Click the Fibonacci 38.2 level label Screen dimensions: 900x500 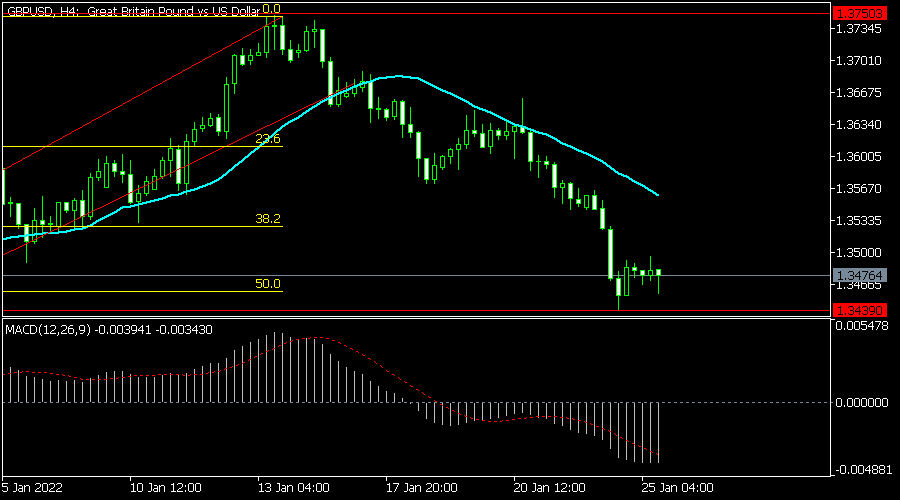point(268,219)
